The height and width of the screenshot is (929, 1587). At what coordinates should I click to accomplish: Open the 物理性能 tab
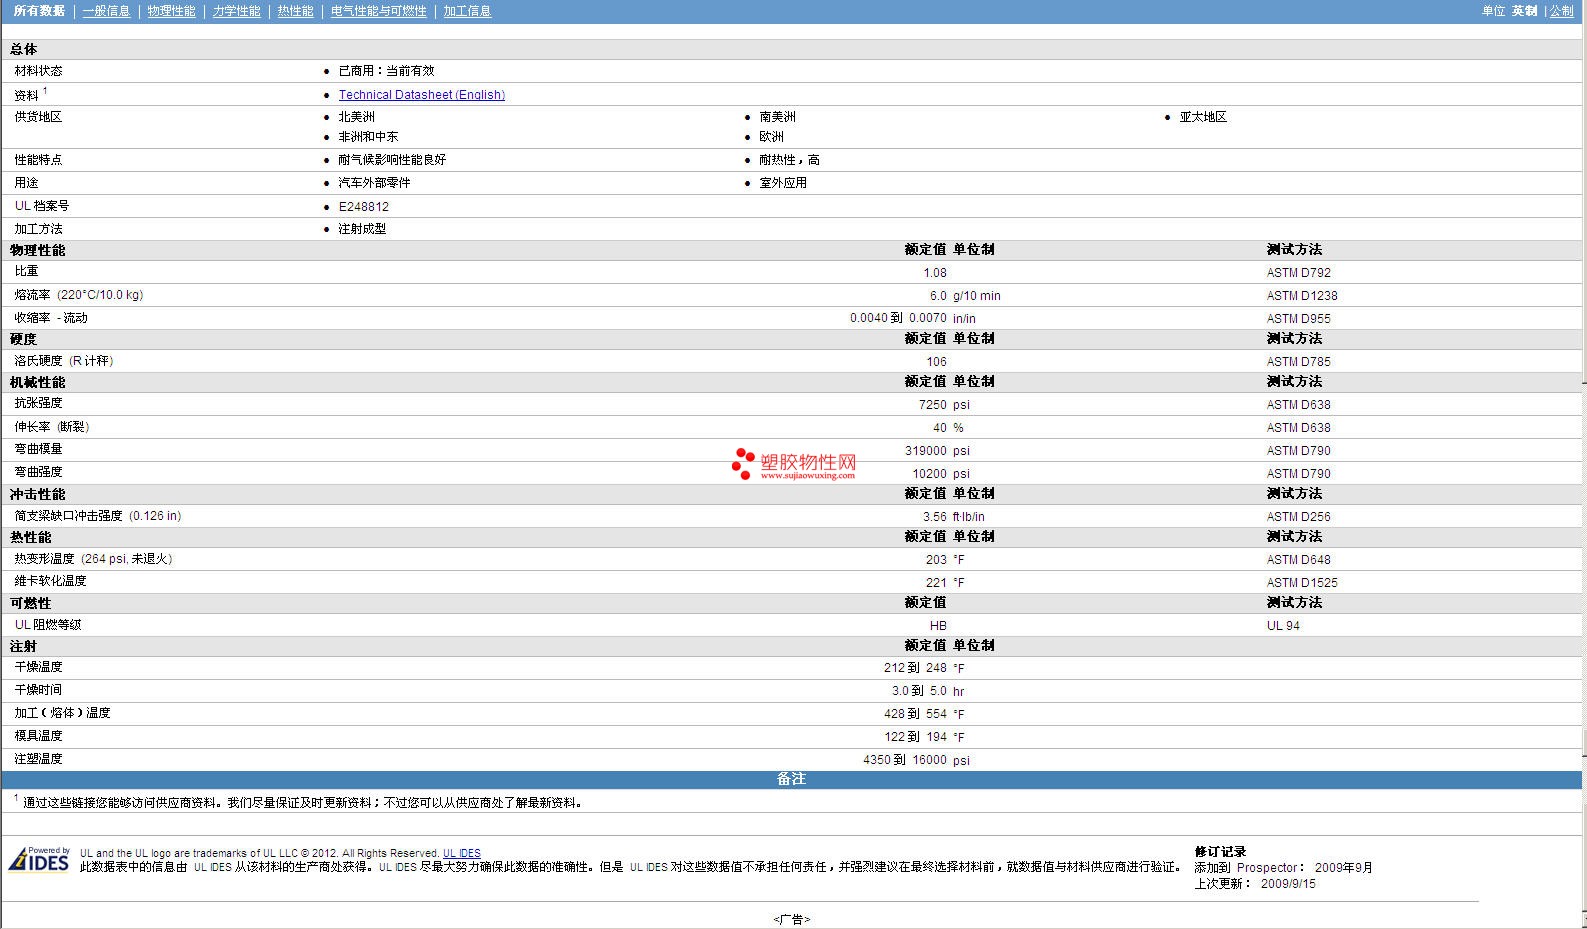coord(171,11)
